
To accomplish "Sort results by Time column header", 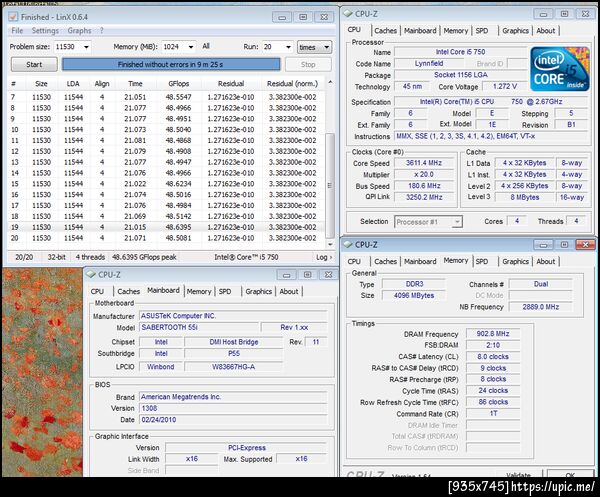I will pos(135,83).
